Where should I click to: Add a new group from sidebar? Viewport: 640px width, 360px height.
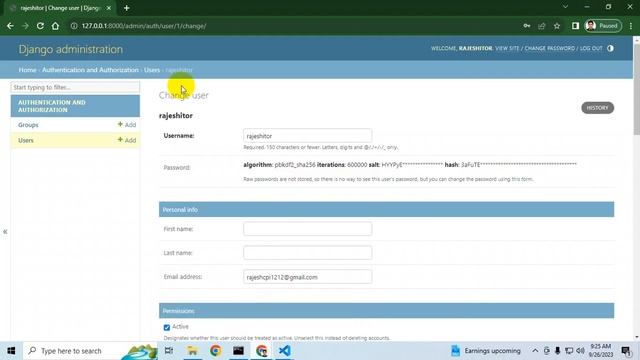pyautogui.click(x=127, y=124)
